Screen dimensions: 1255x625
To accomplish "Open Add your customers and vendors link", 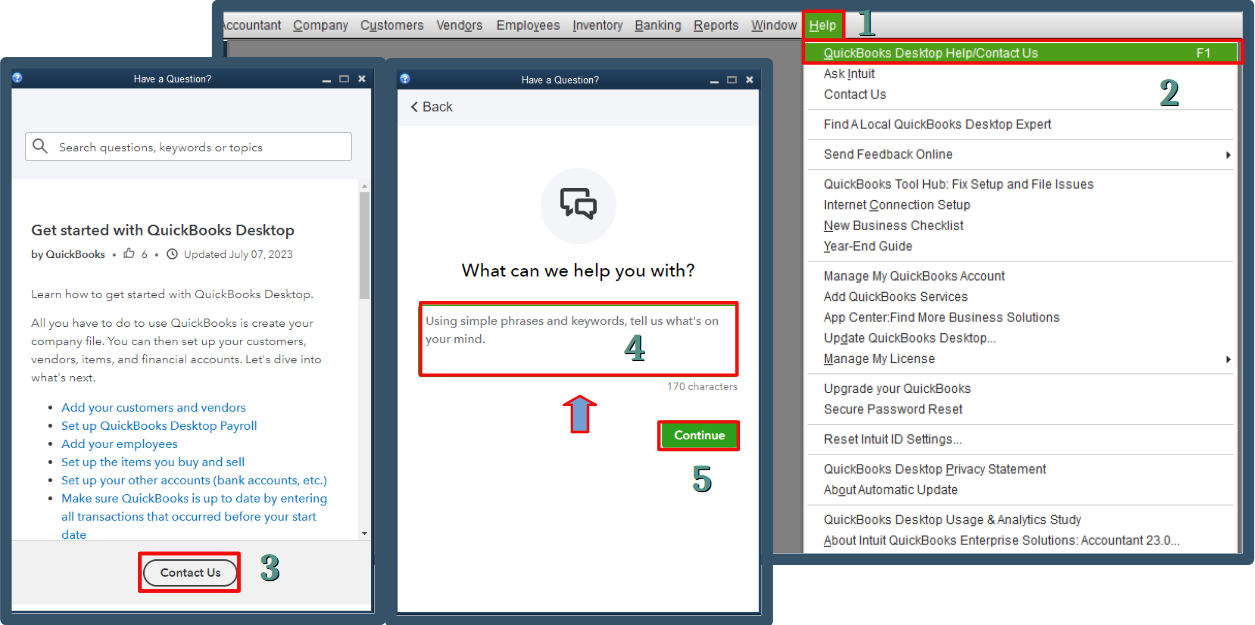I will click(x=153, y=407).
